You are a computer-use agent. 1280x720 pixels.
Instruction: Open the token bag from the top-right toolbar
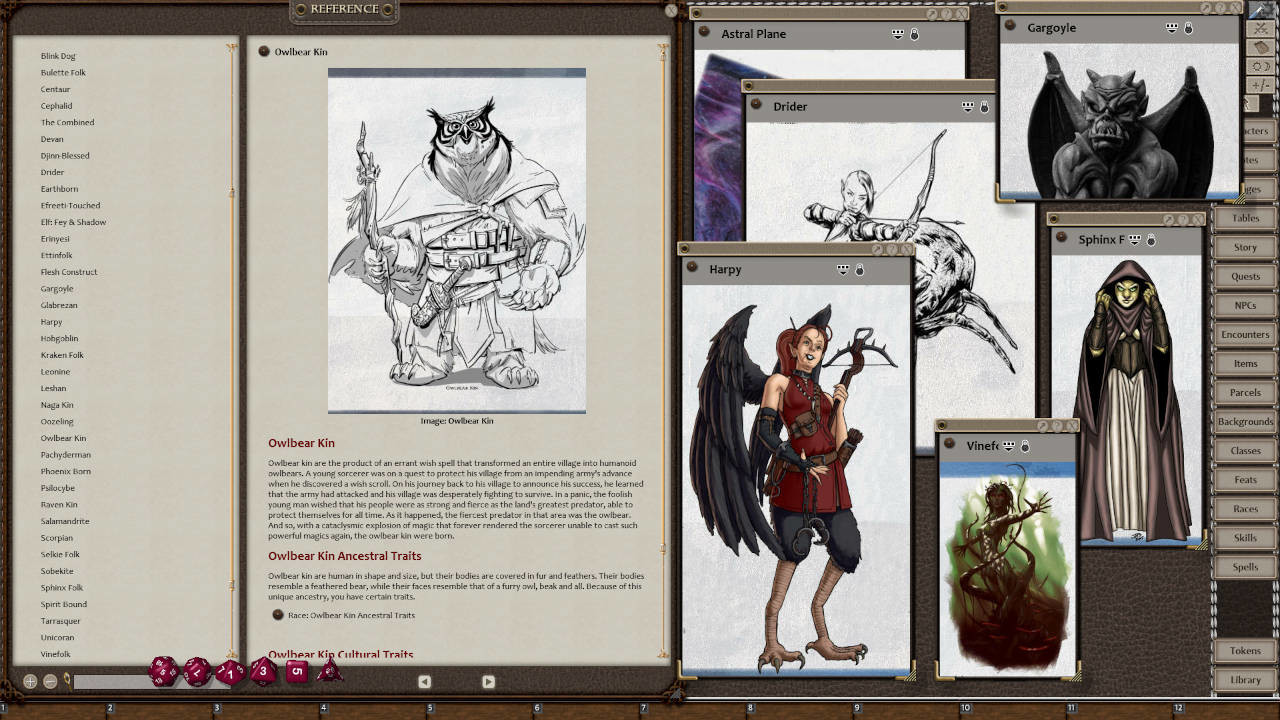tap(1261, 47)
